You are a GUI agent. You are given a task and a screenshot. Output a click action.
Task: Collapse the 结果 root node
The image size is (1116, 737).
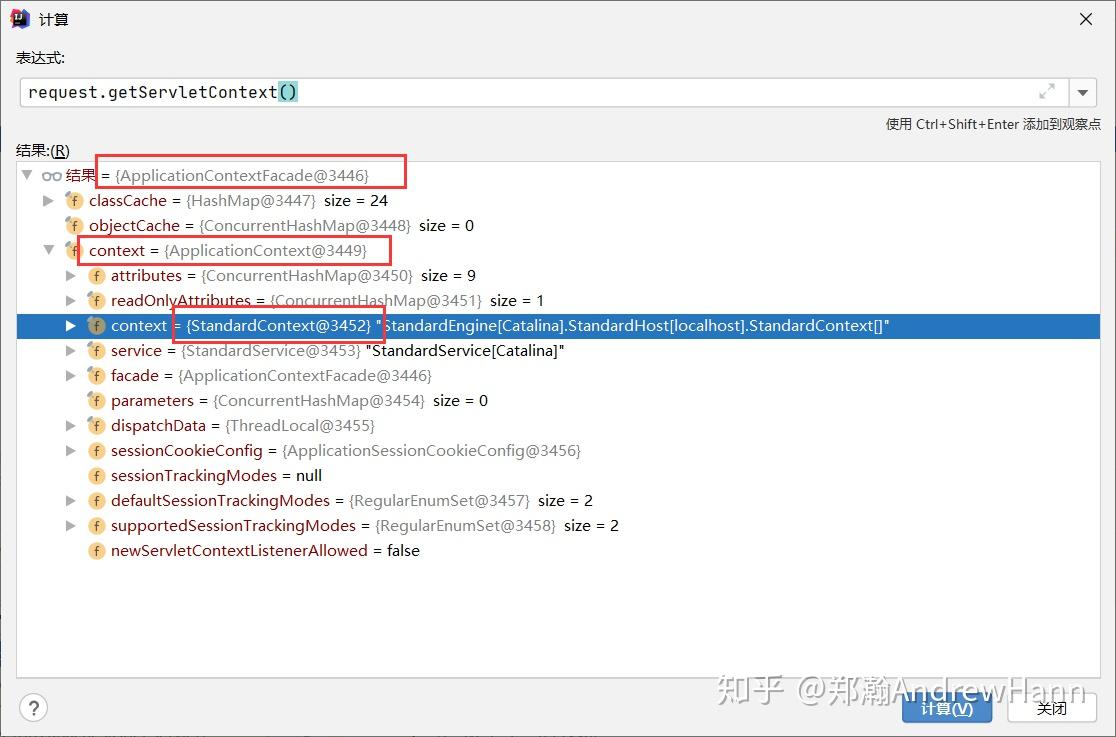26,174
